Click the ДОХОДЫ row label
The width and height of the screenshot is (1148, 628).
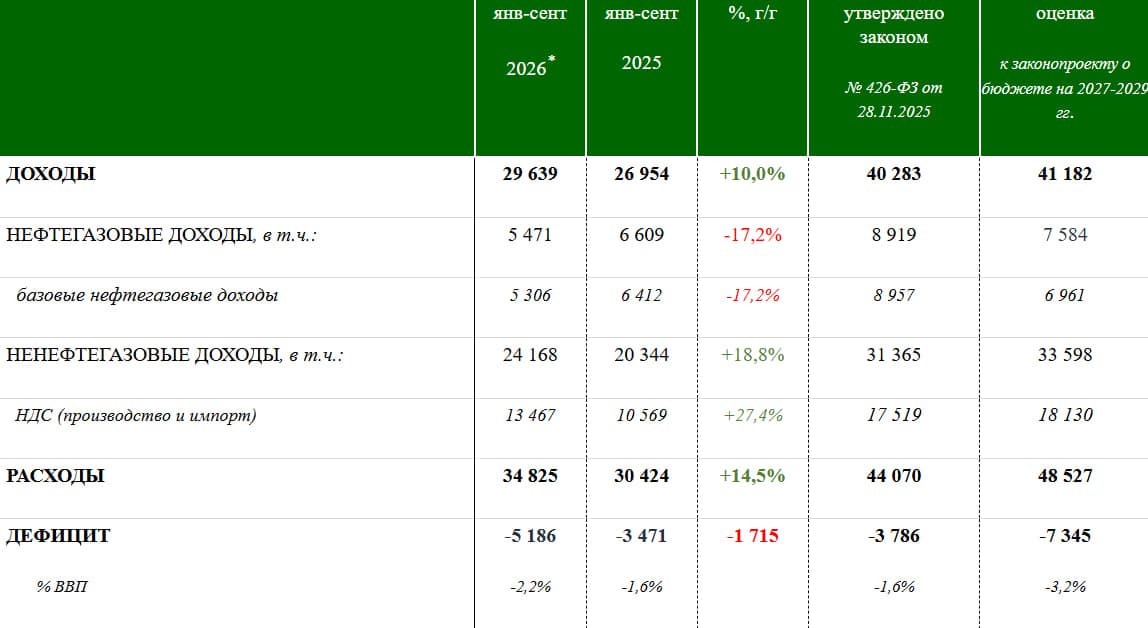pyautogui.click(x=51, y=174)
